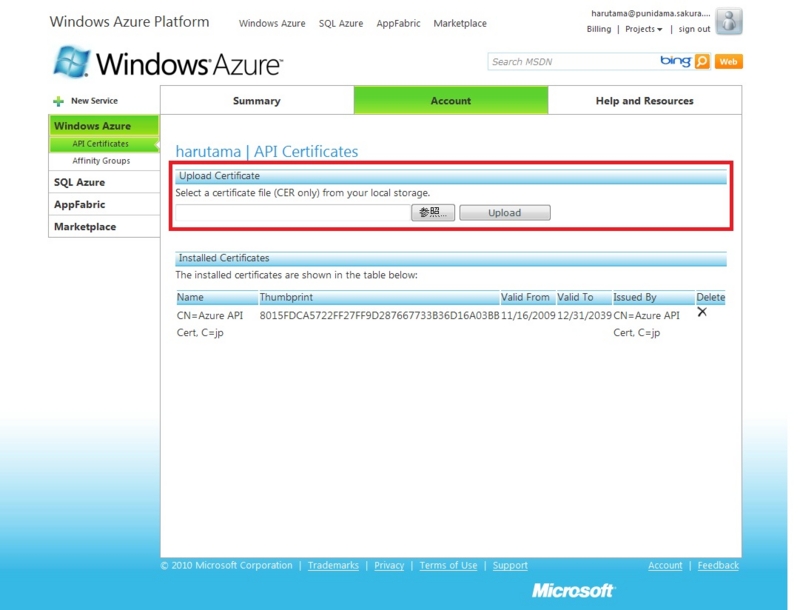800x610 pixels.
Task: Click the harutama@punidama.sakura account name
Action: tap(651, 13)
